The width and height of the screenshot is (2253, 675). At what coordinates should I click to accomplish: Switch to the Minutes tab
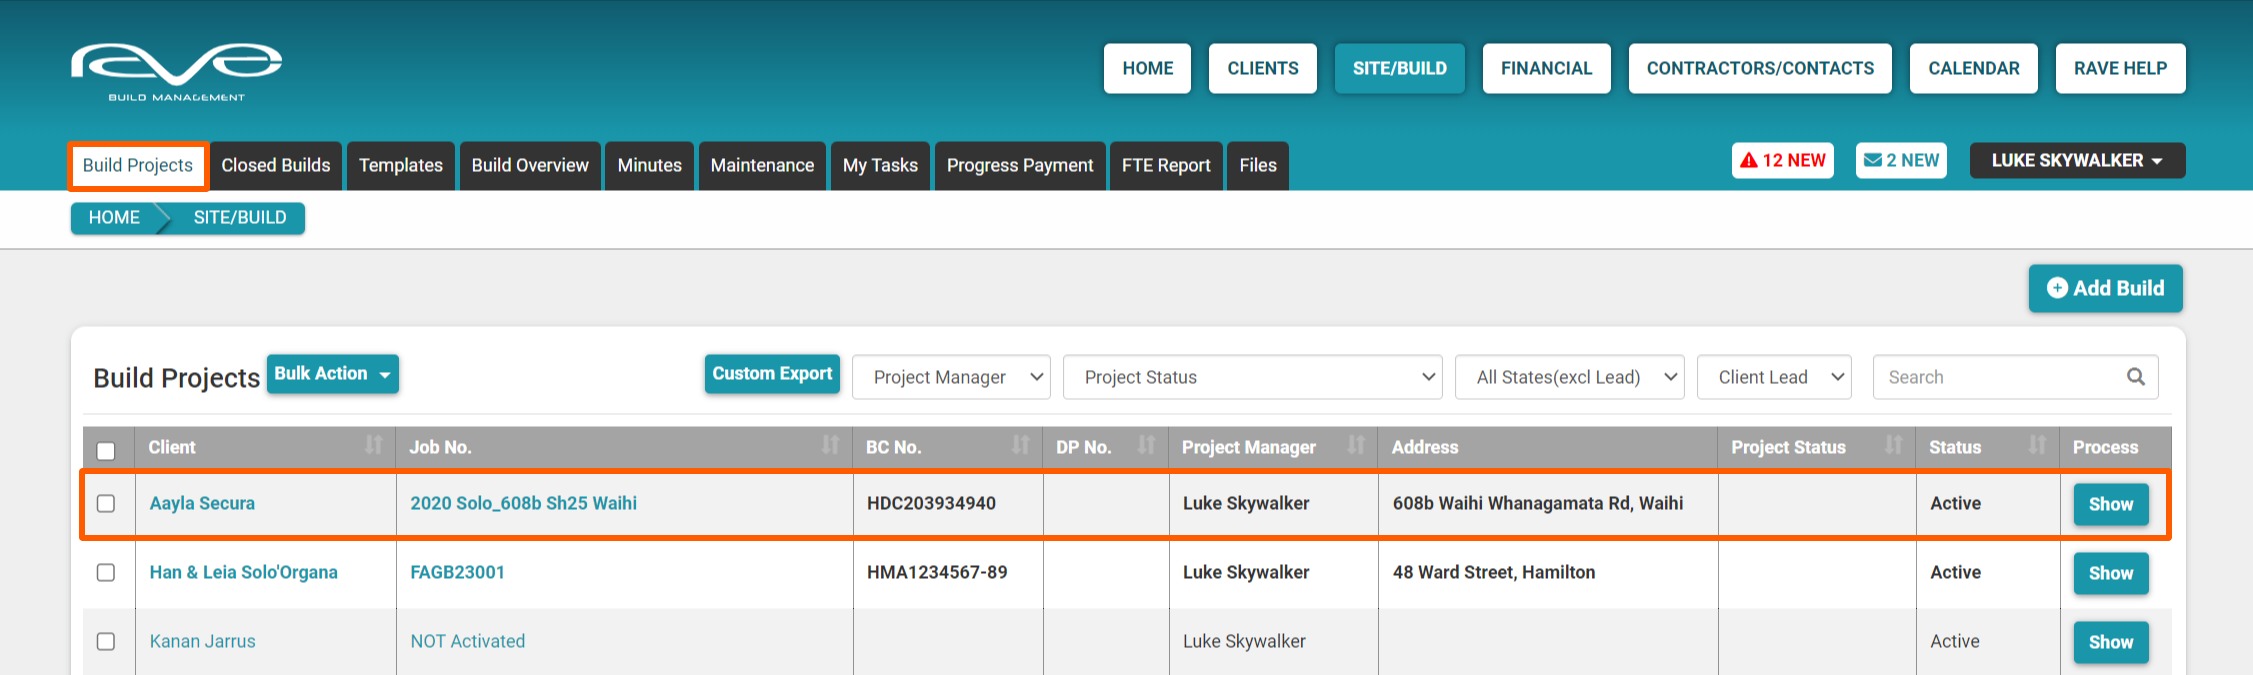649,166
